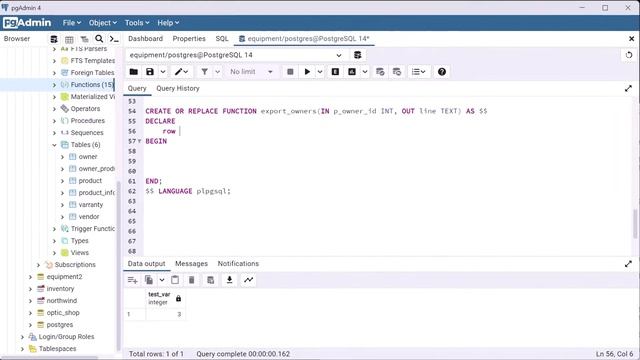Click the connection status database icon
640x360 pixels.
358,55
